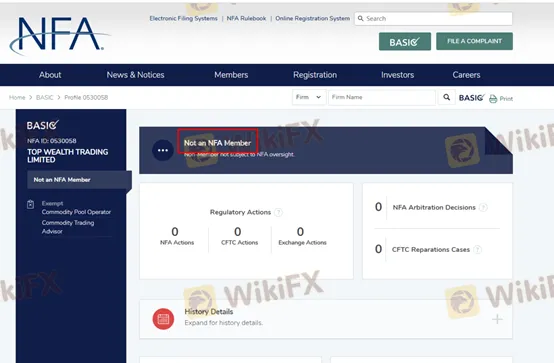Click the CFTC Actions count

coord(238,232)
